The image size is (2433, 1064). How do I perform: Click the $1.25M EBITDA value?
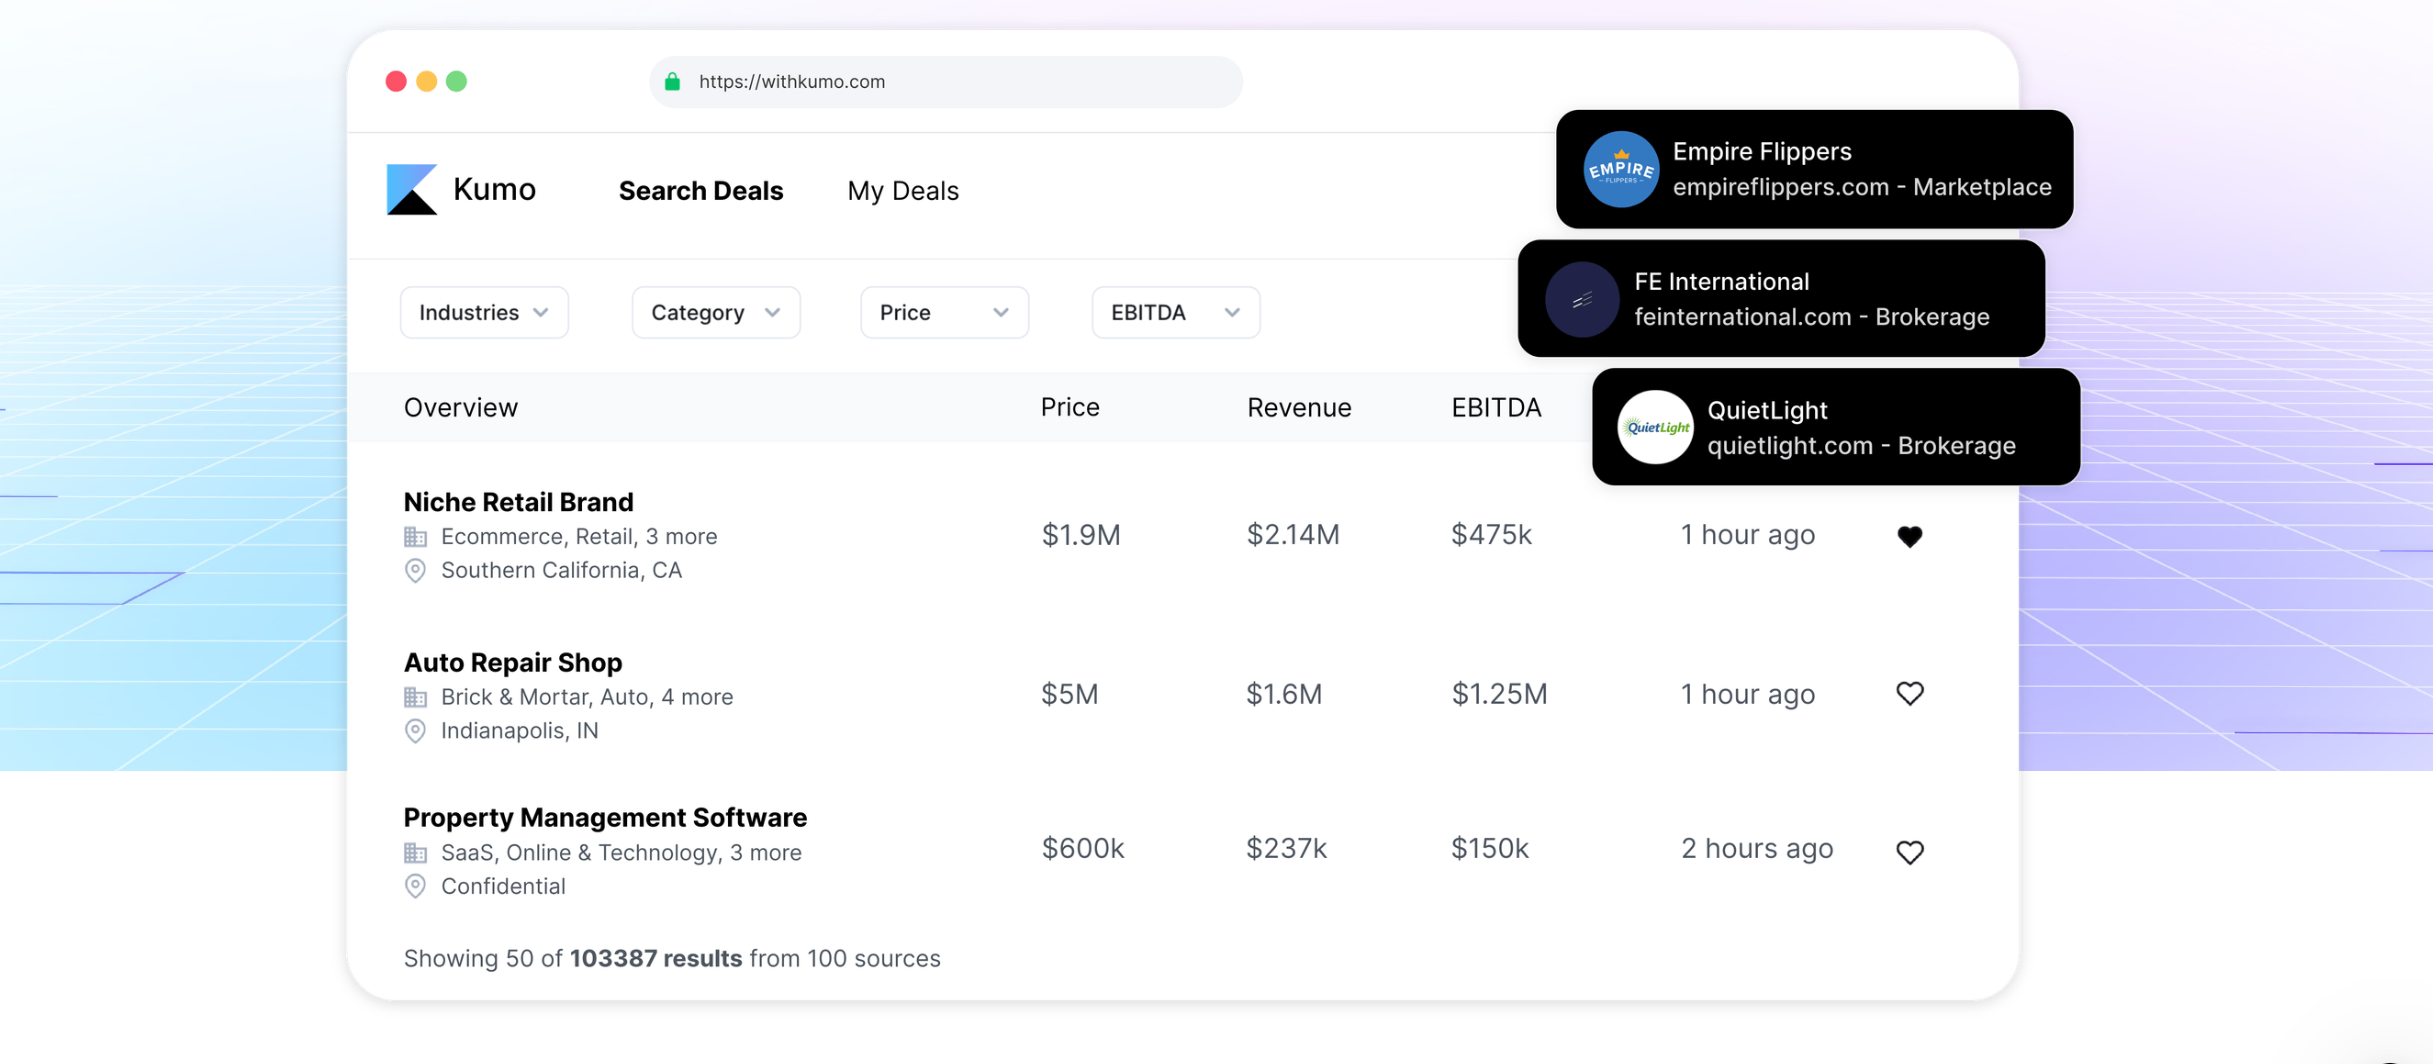(1499, 694)
